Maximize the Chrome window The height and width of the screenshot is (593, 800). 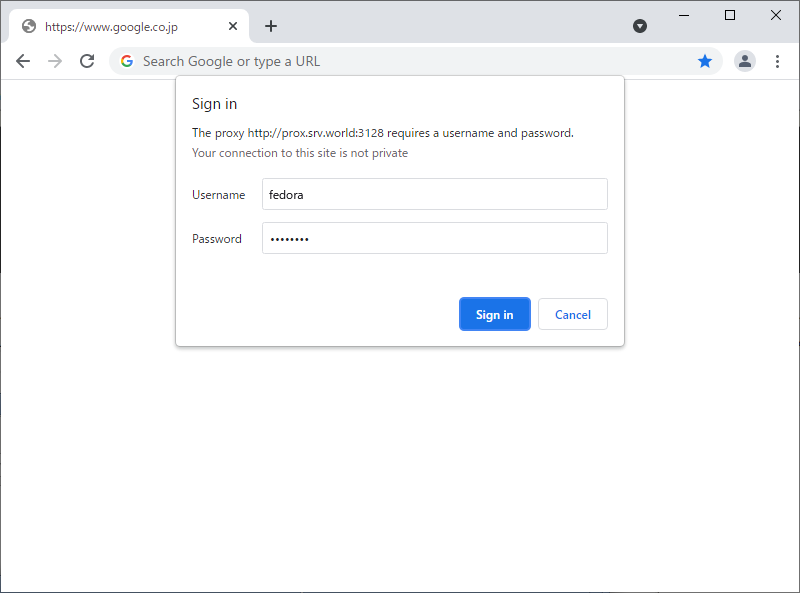[x=730, y=15]
